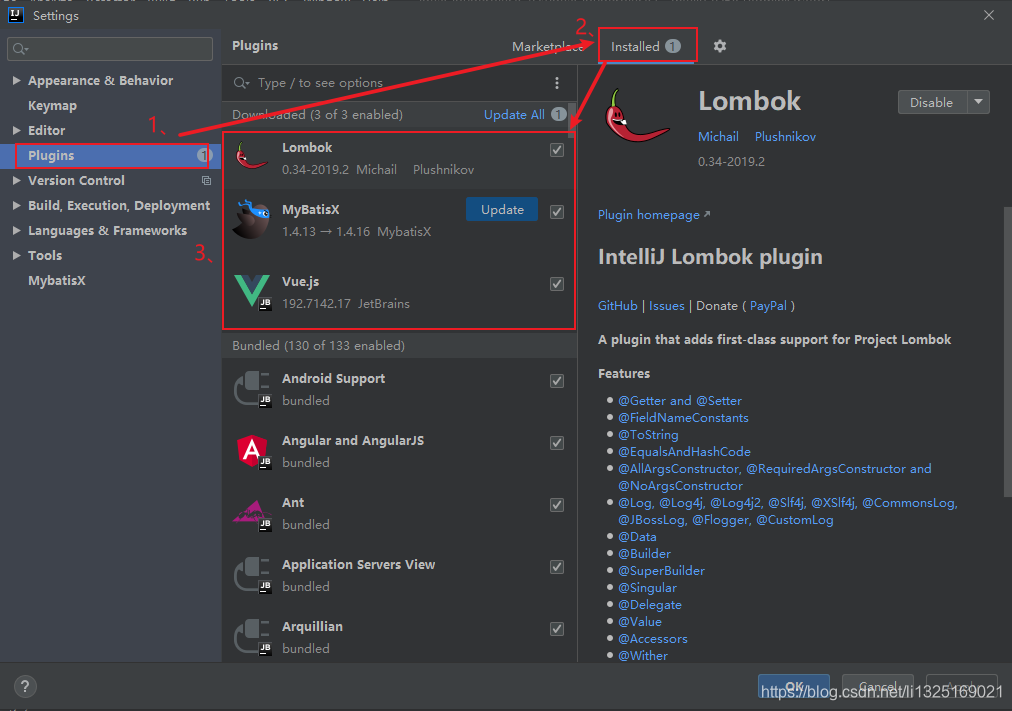Open the @Data feature link
The width and height of the screenshot is (1012, 711).
pos(637,537)
